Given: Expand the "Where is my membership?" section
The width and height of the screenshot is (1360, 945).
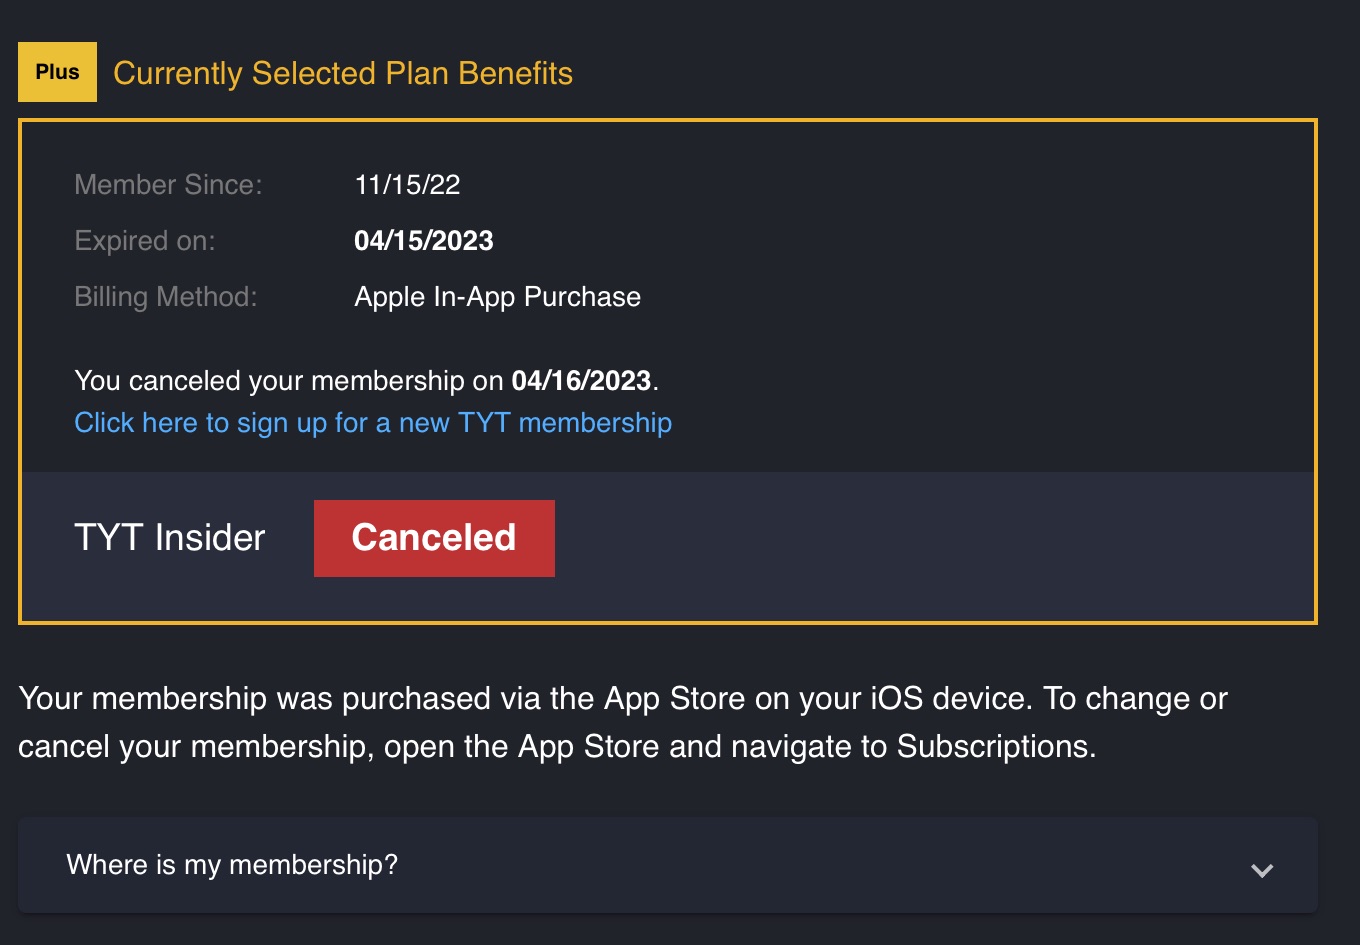Looking at the screenshot, I should tap(232, 865).
